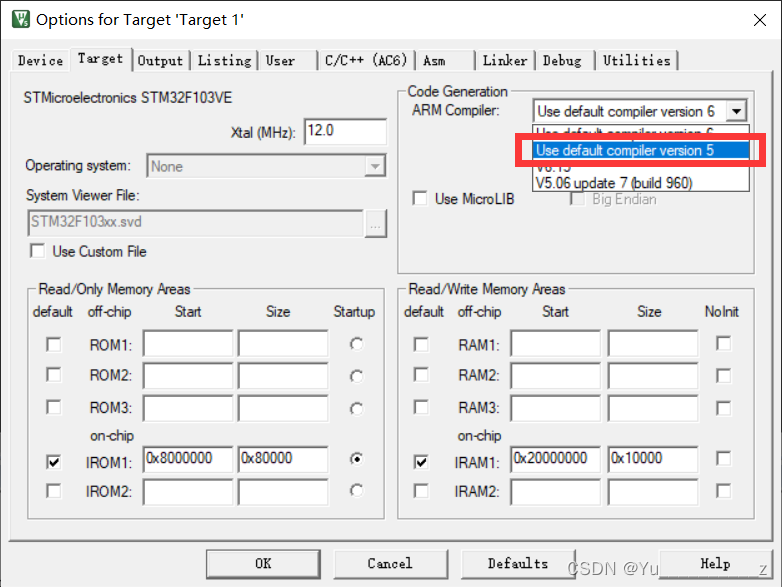Viewport: 782px width, 587px height.
Task: Enable NoInit for RAM1
Action: pyautogui.click(x=723, y=343)
